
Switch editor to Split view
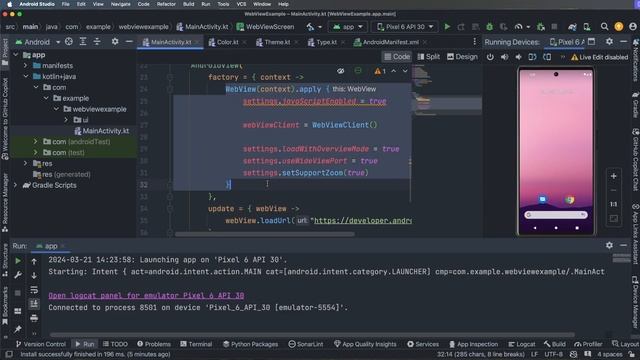[429, 57]
